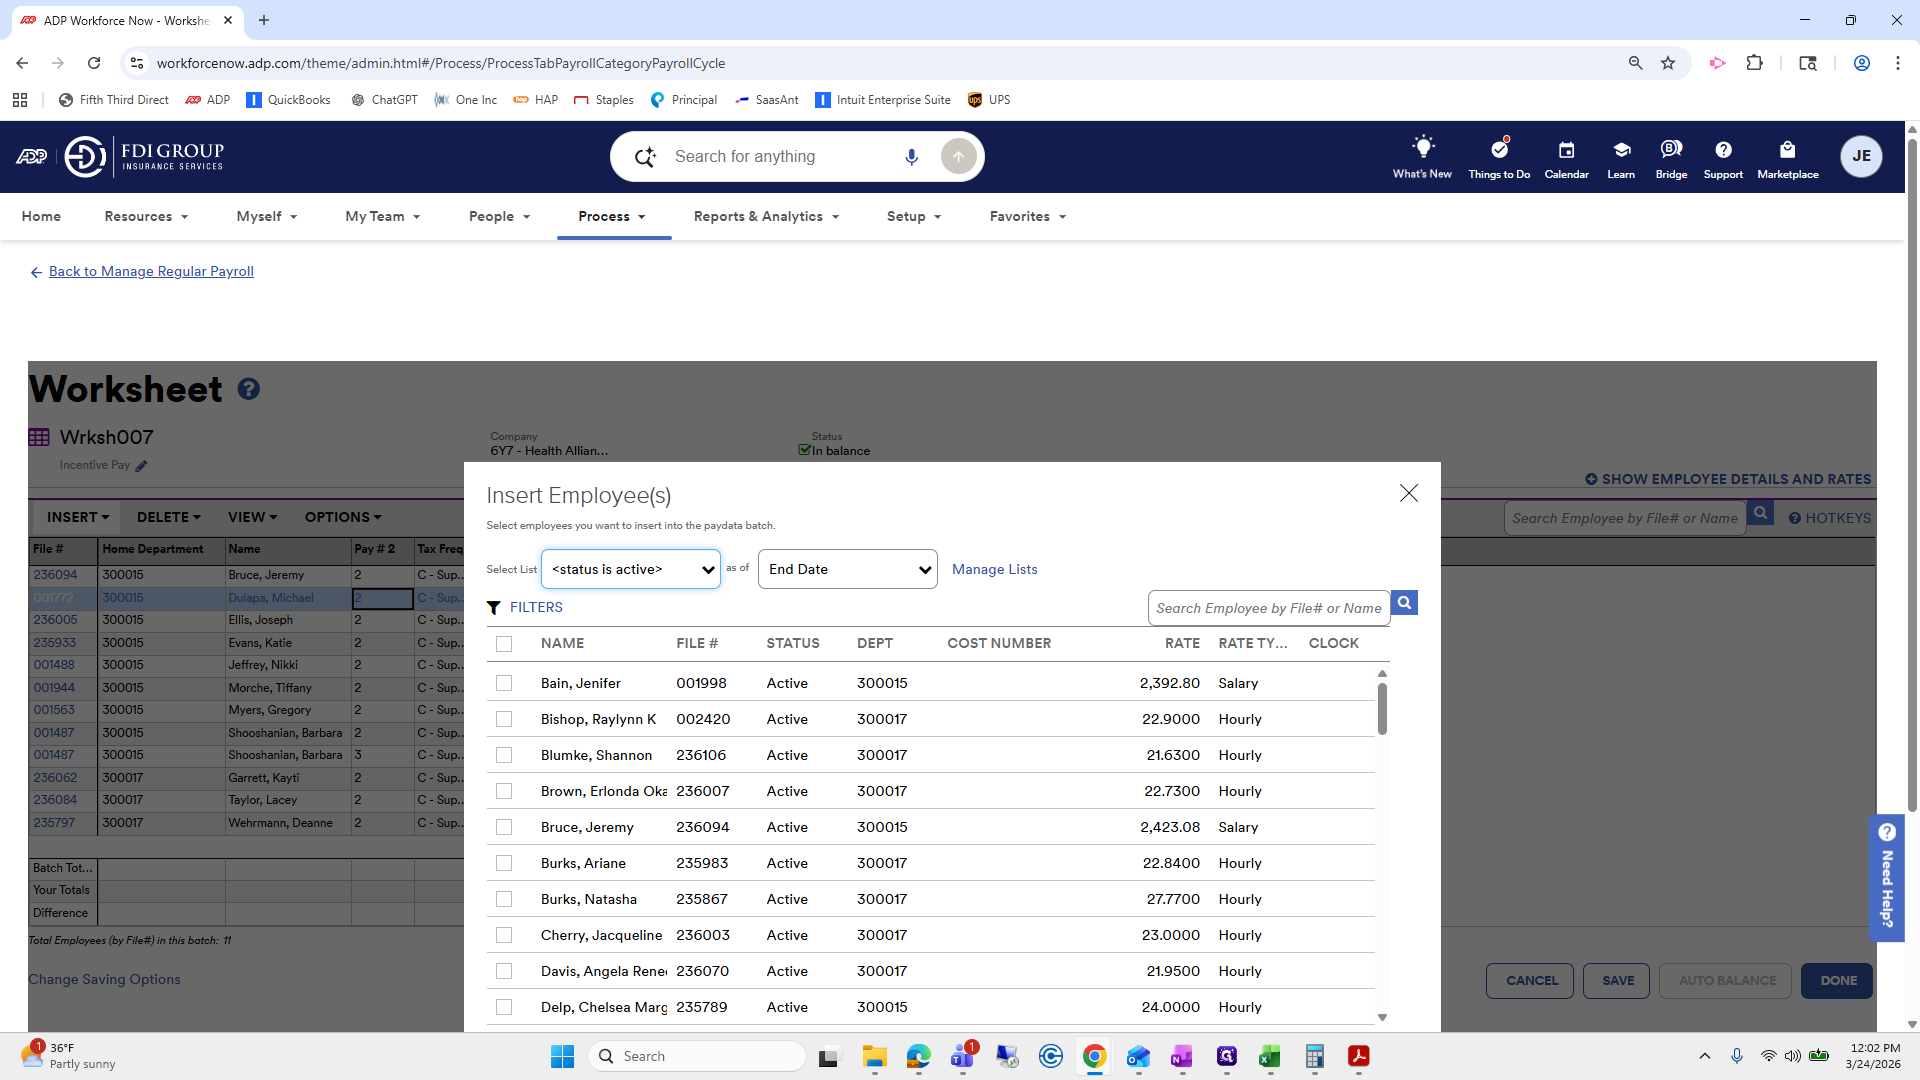1920x1080 pixels.
Task: Click the FILTERS funnel icon
Action: tap(494, 608)
